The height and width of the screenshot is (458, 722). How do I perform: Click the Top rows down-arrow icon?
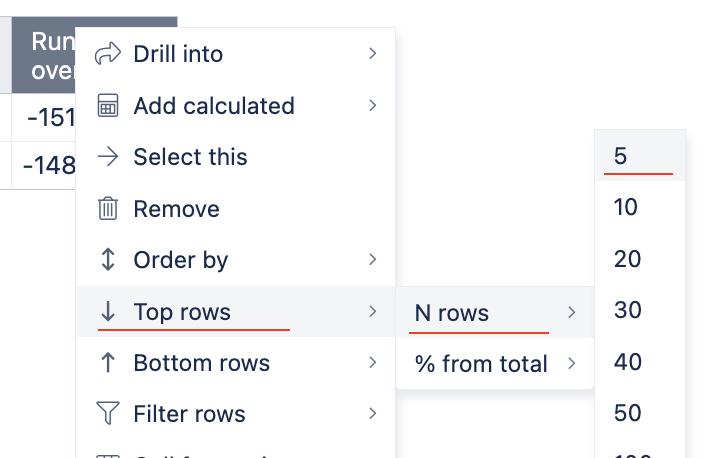pos(108,312)
